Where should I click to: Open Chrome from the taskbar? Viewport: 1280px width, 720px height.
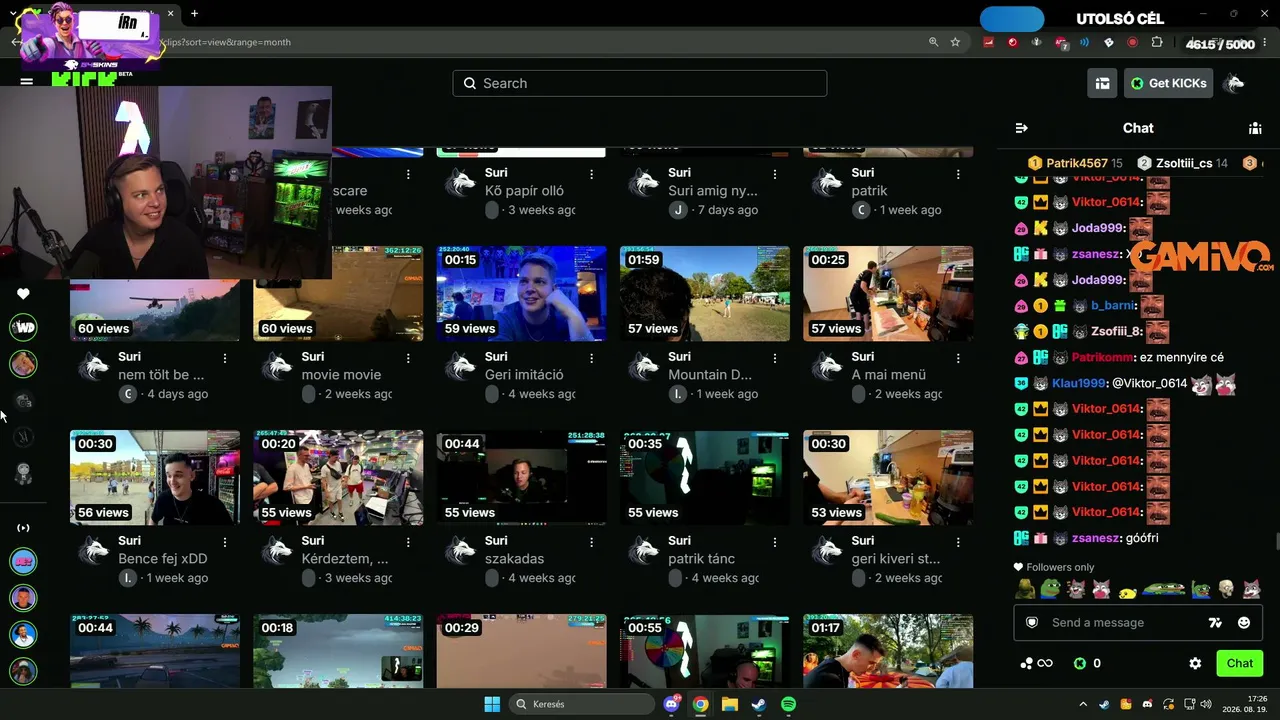[700, 704]
